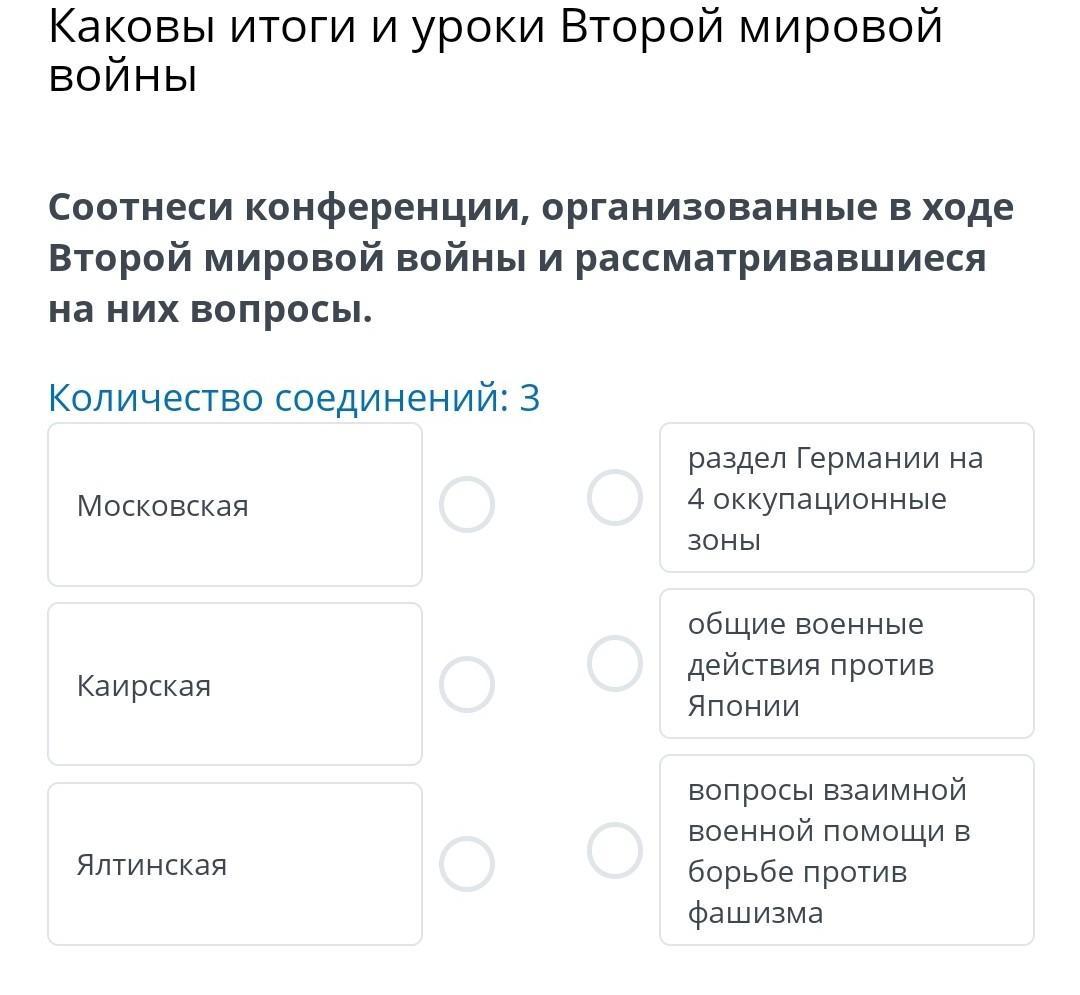Screen dimensions: 1080x995
Task: Click the bold question text Соотнеси конференции
Action: click(x=530, y=258)
